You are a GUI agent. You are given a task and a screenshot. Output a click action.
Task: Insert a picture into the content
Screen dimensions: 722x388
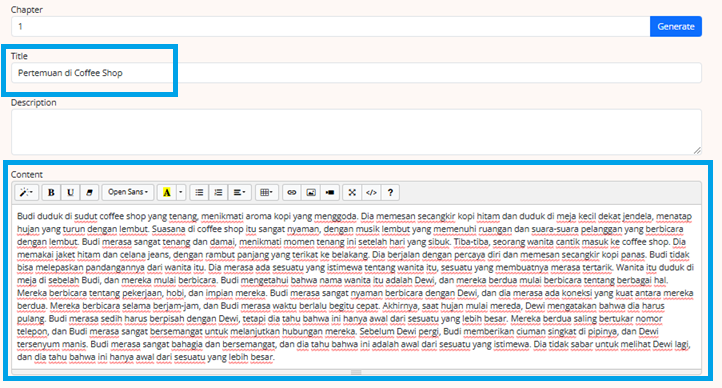[x=311, y=192]
